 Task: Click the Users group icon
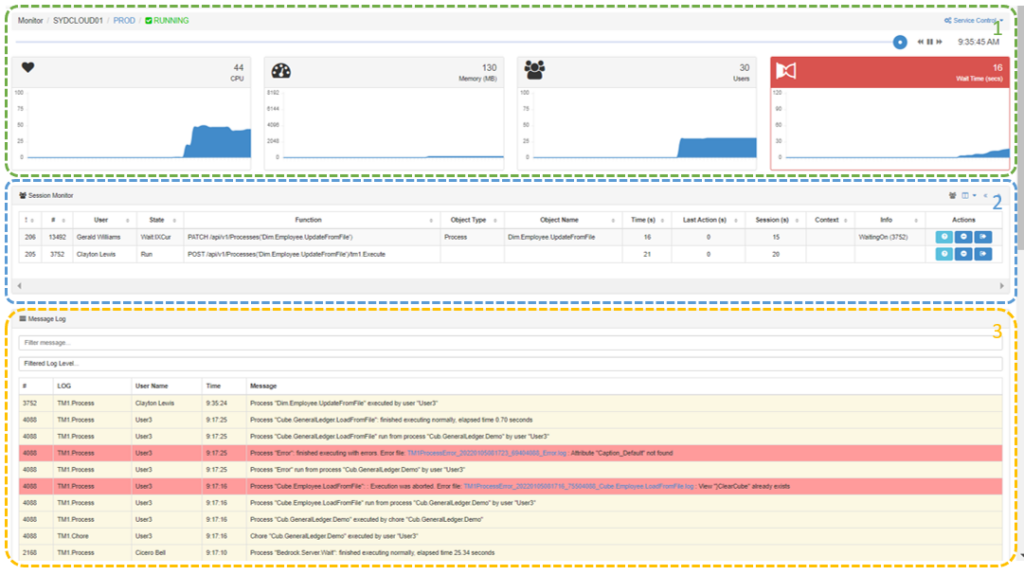535,70
